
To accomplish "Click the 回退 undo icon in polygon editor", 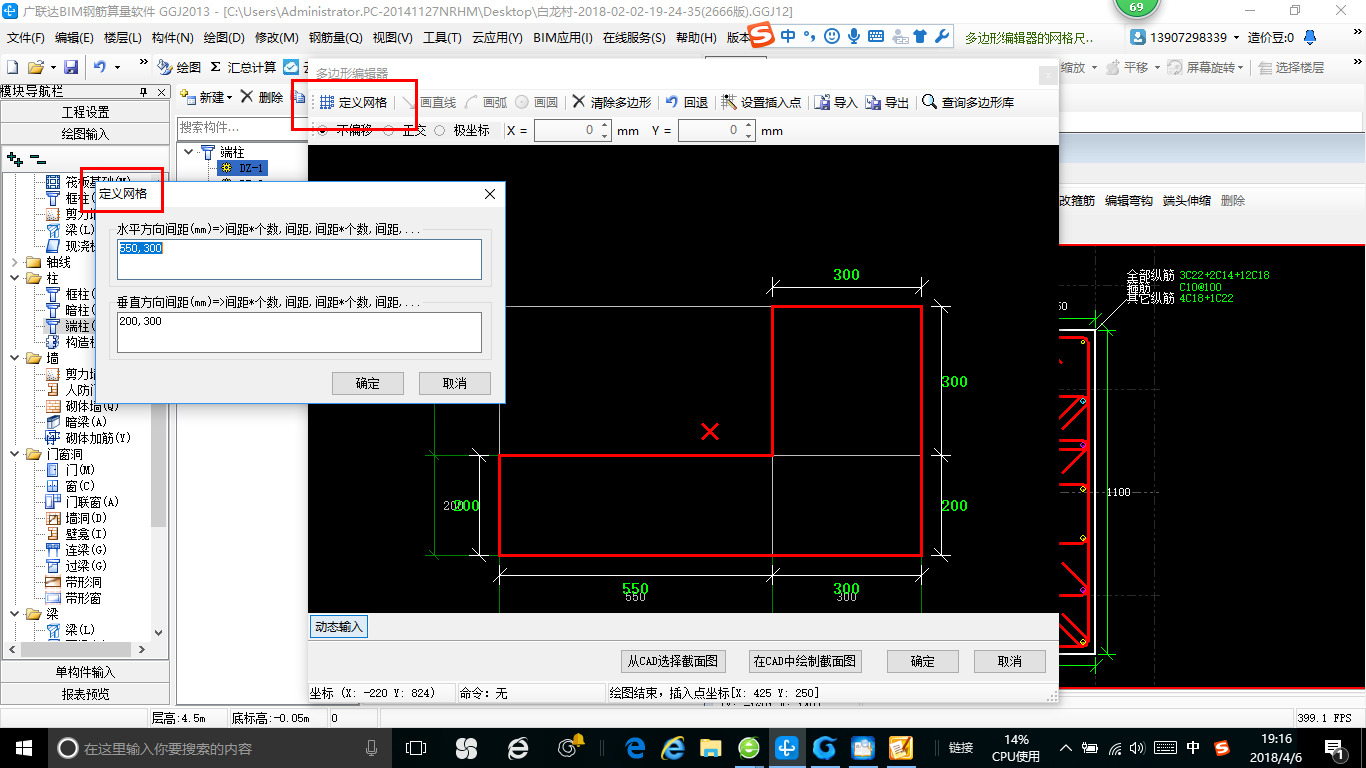I will point(672,102).
